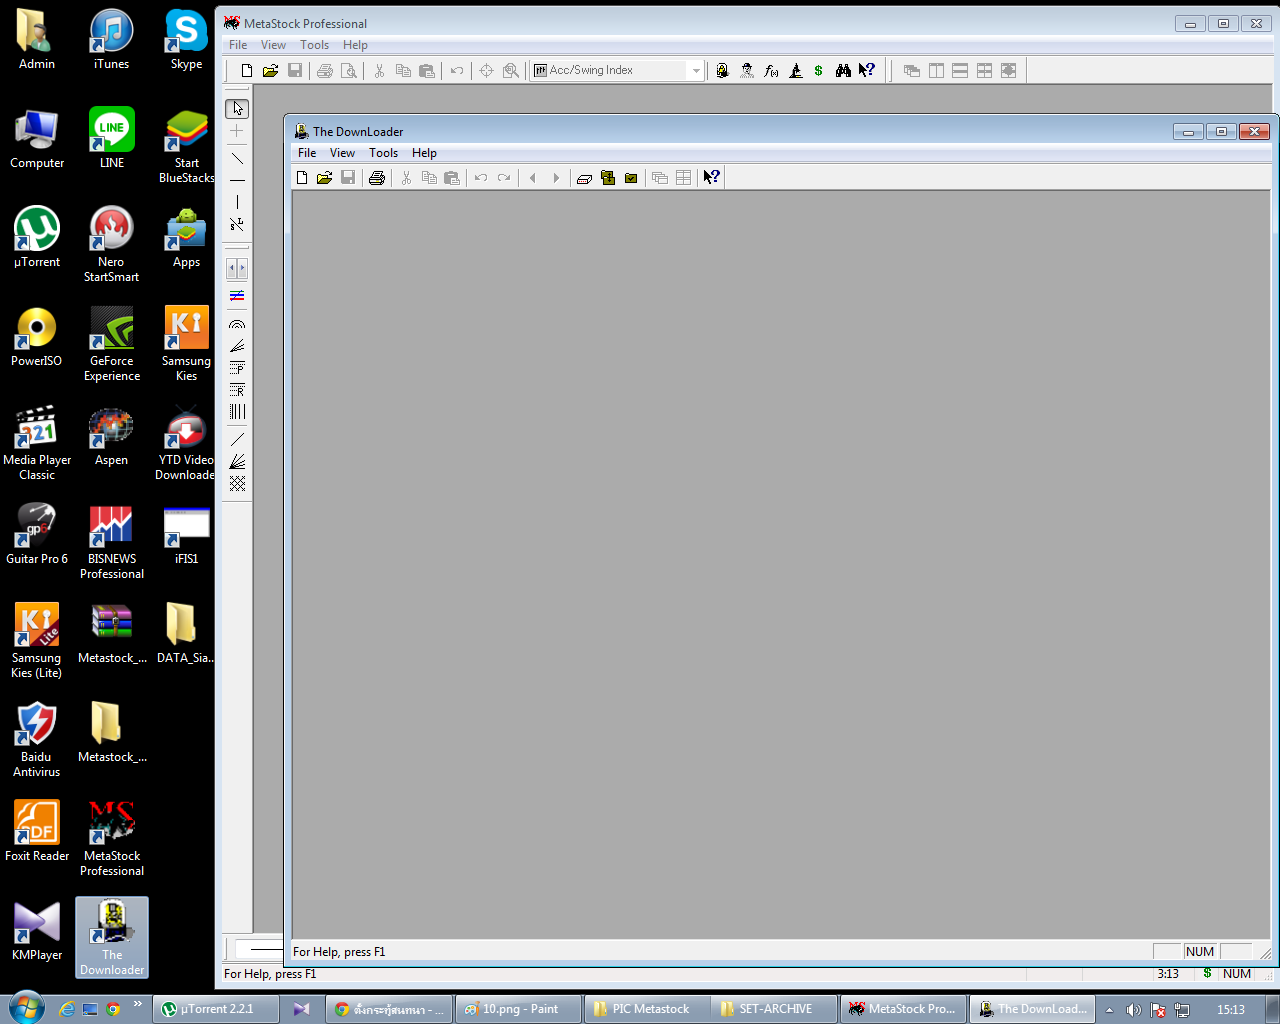1280x1024 pixels.
Task: Open the Acc/Swing Index indicator dropdown
Action: coord(696,71)
